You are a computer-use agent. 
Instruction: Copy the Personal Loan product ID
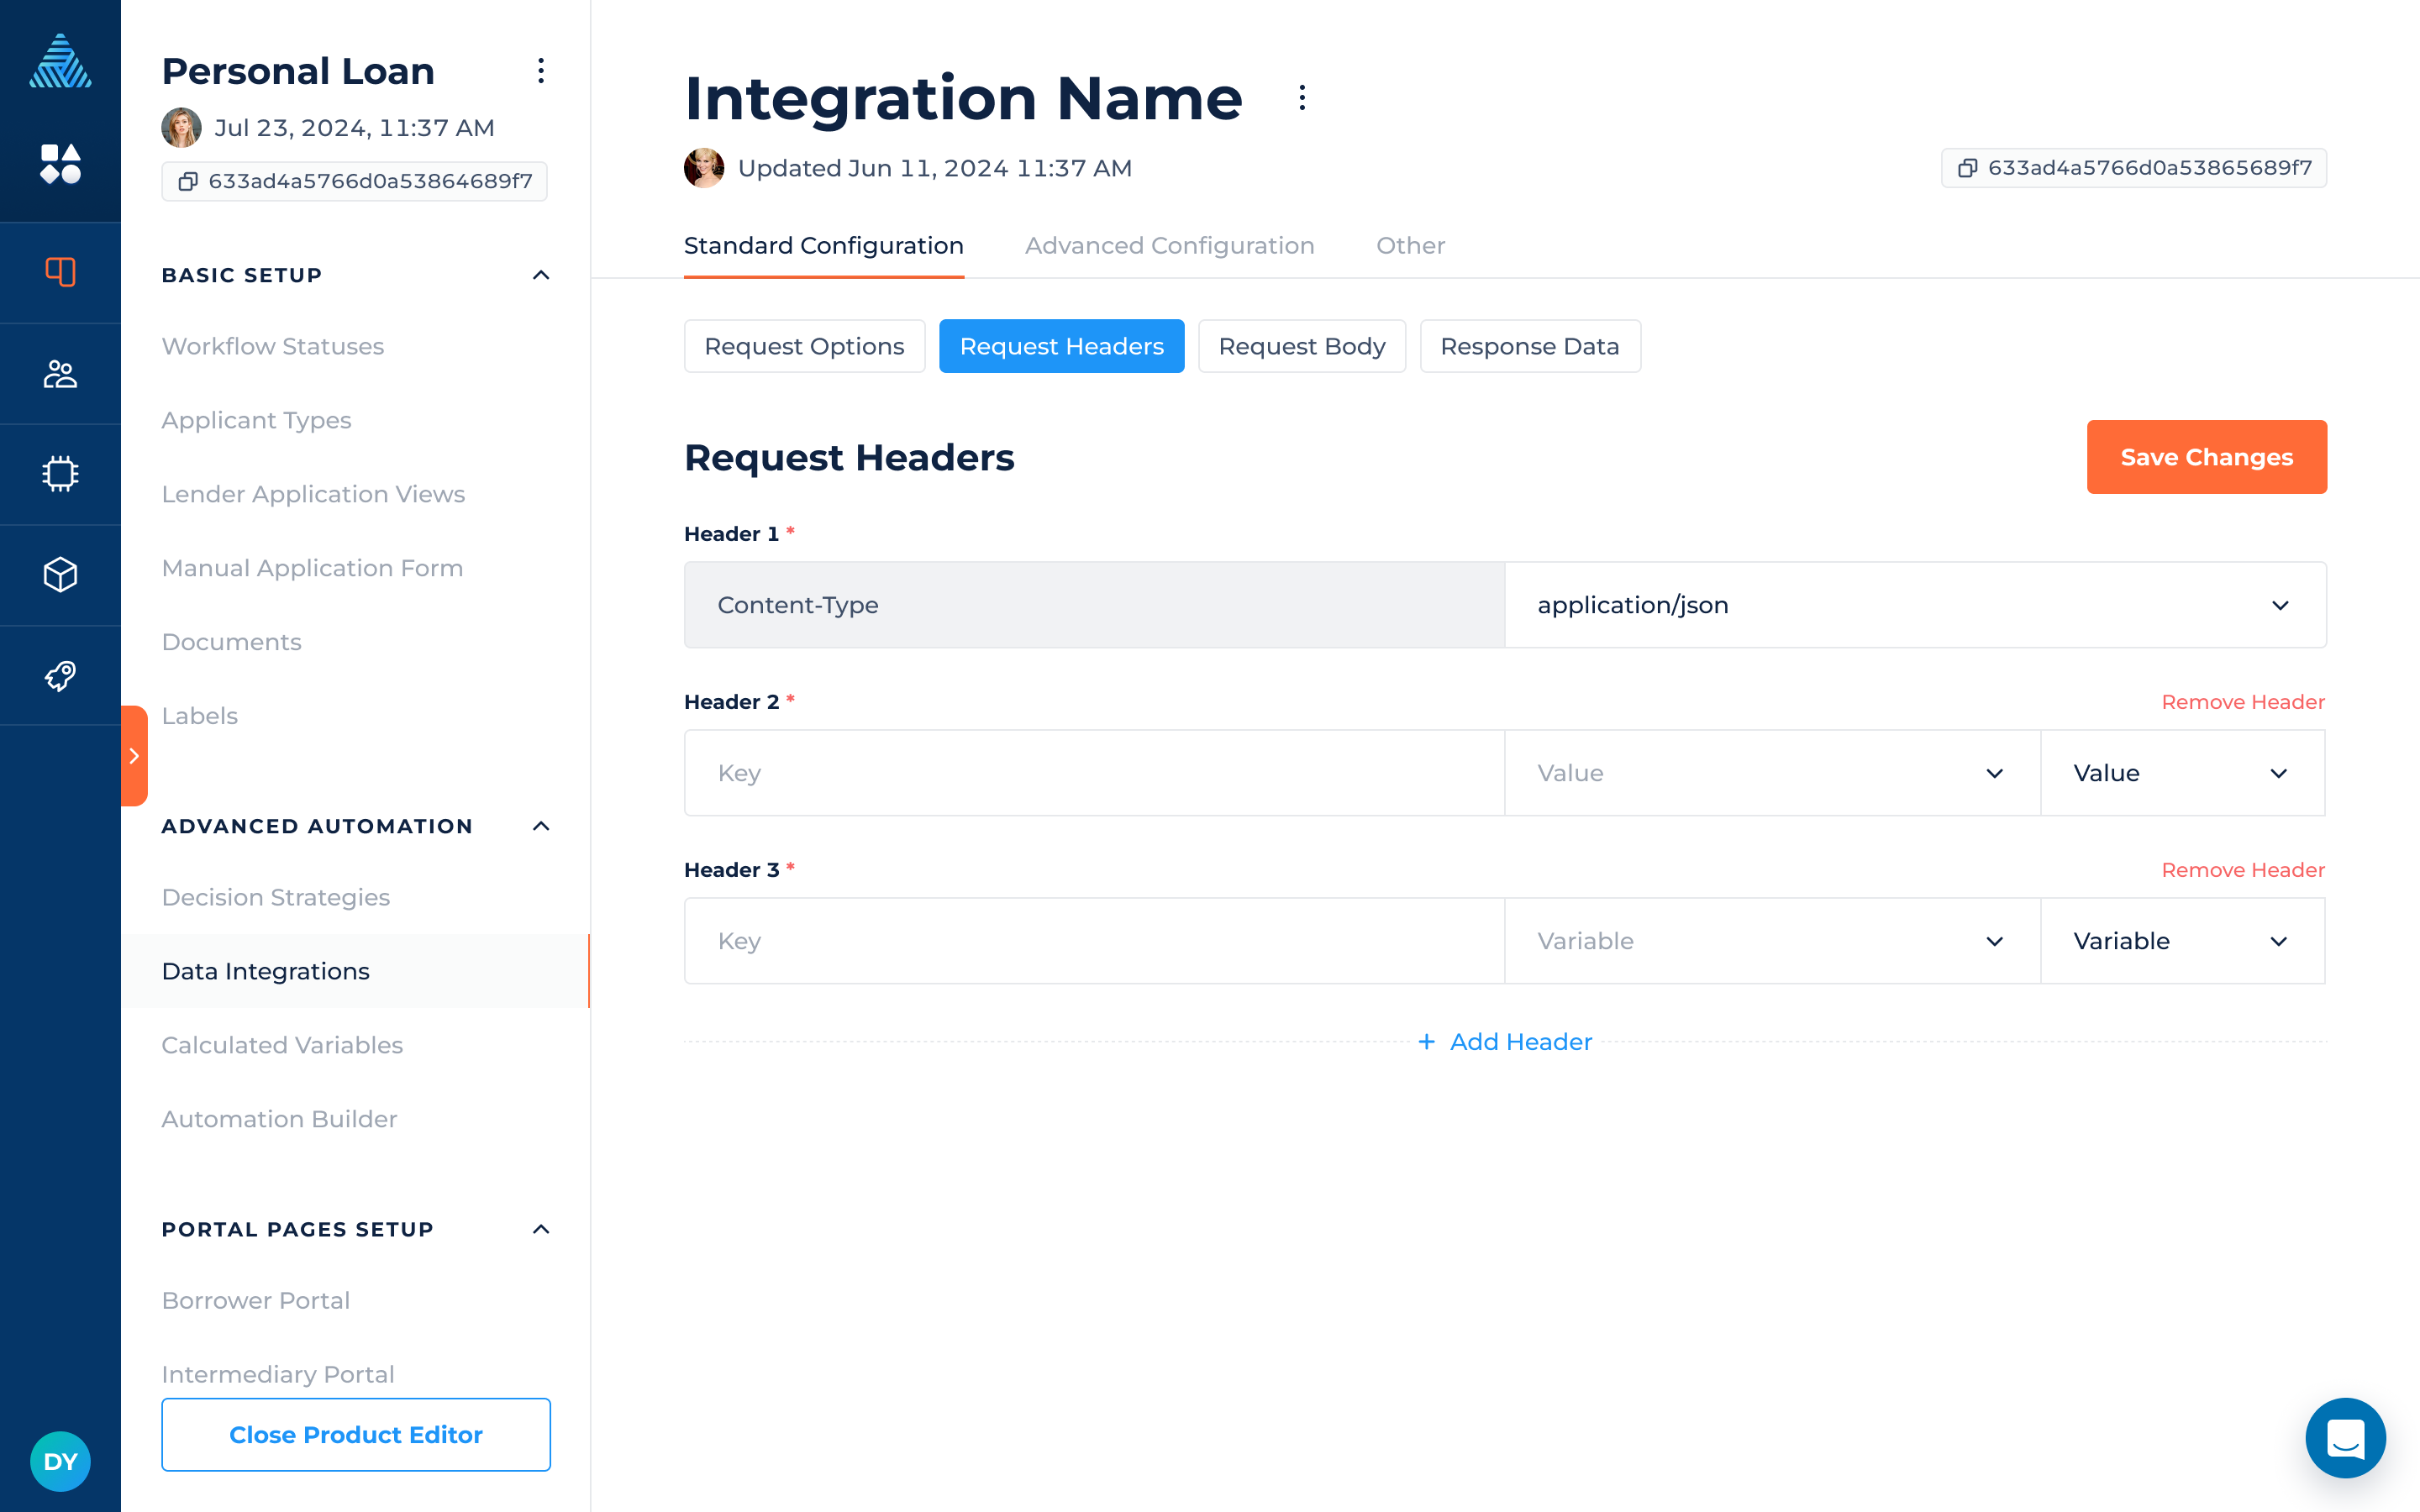pyautogui.click(x=187, y=181)
